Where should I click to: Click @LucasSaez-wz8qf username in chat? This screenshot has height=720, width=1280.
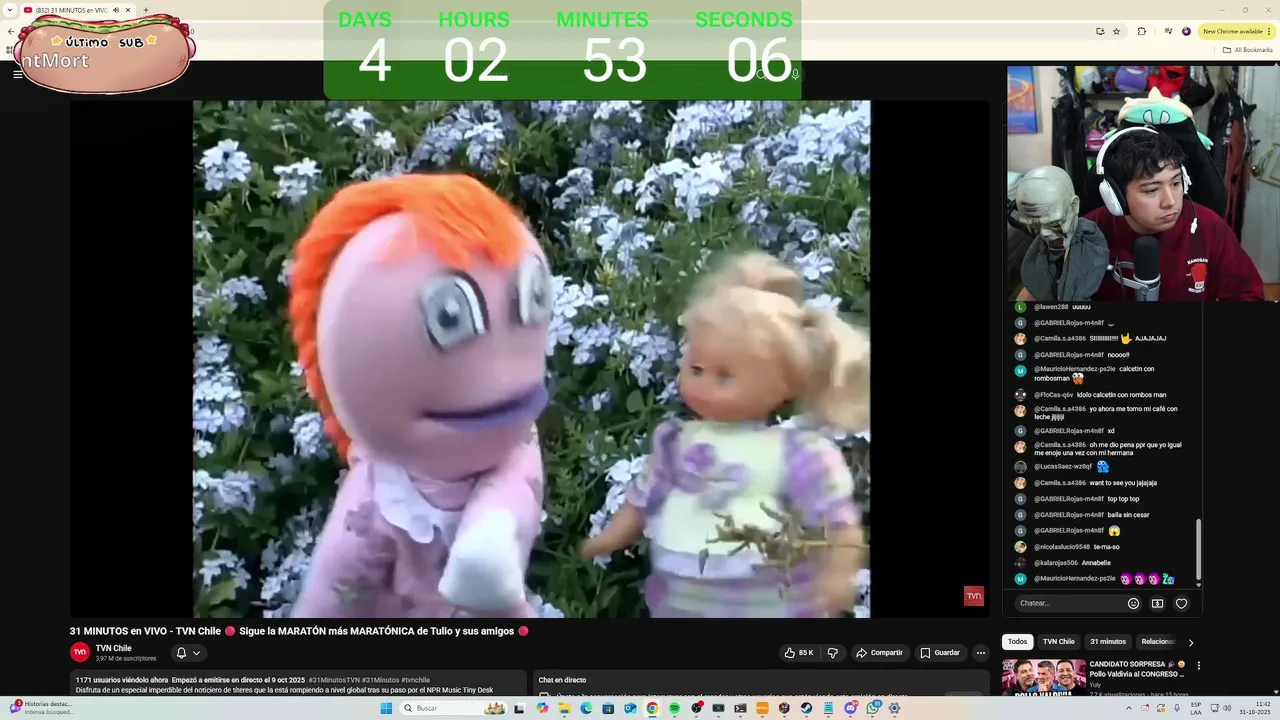tap(1063, 467)
